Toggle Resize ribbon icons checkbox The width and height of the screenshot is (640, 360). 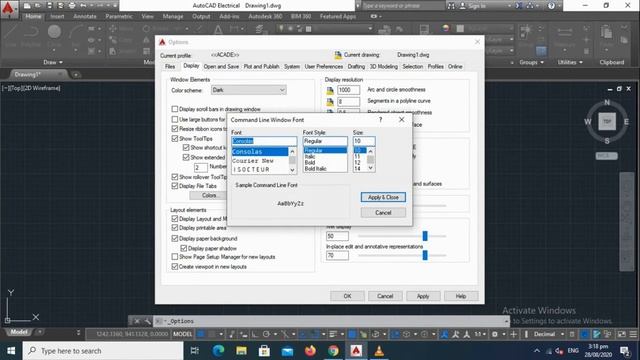(175, 129)
